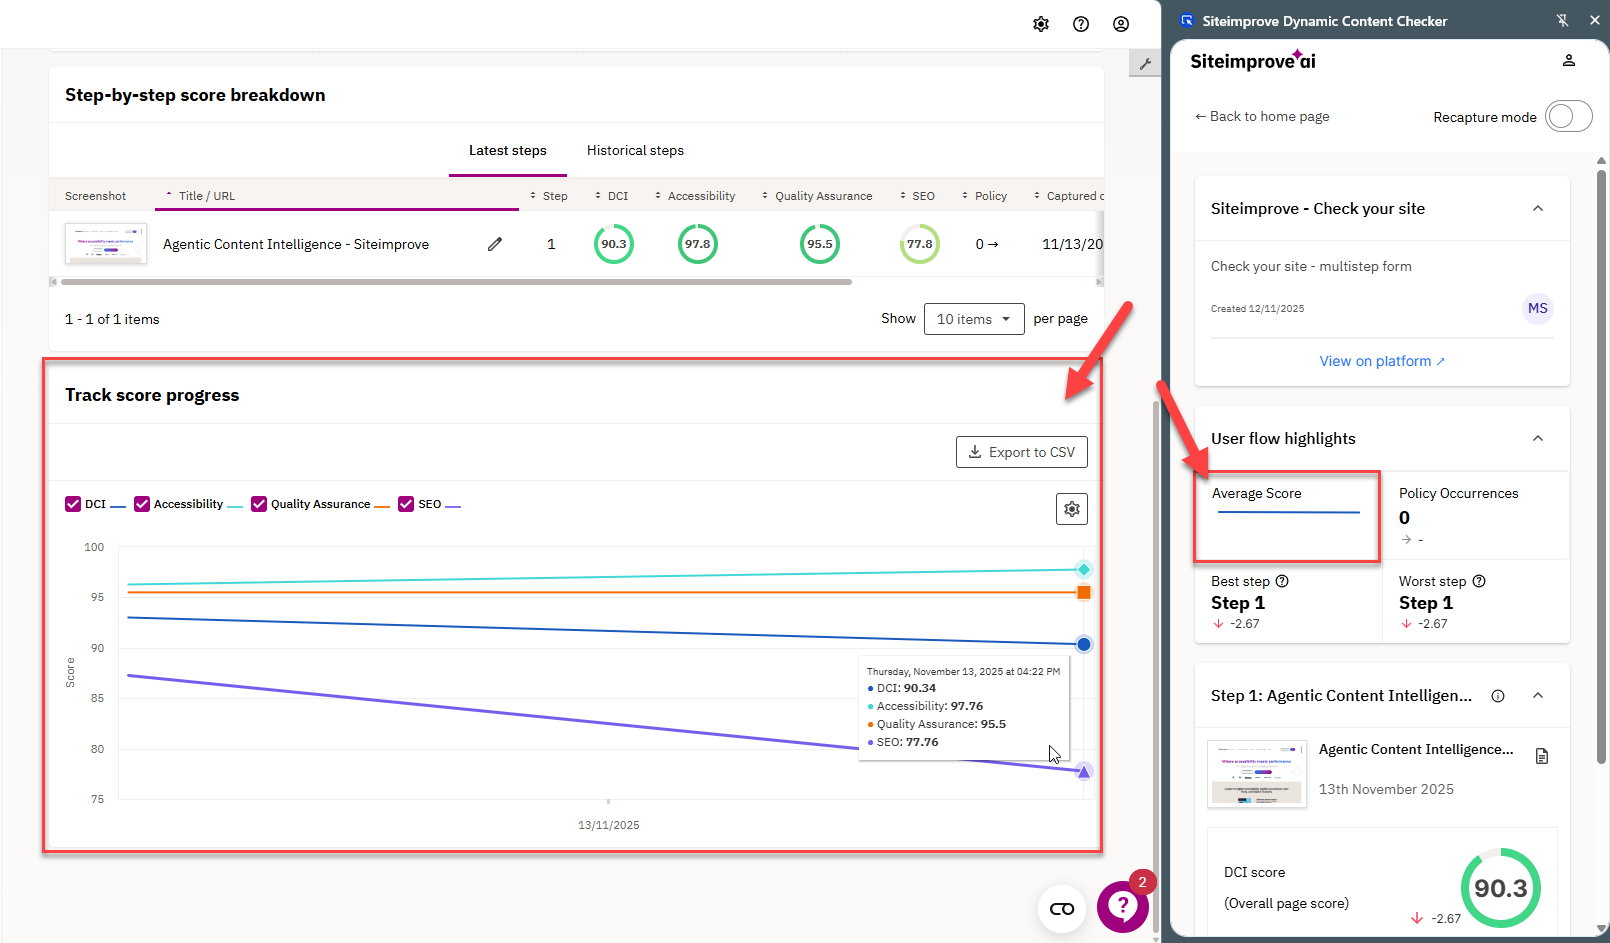Open the screenshot thumbnail in the table row
Screen dimensions: 1610x943
[x=106, y=244]
